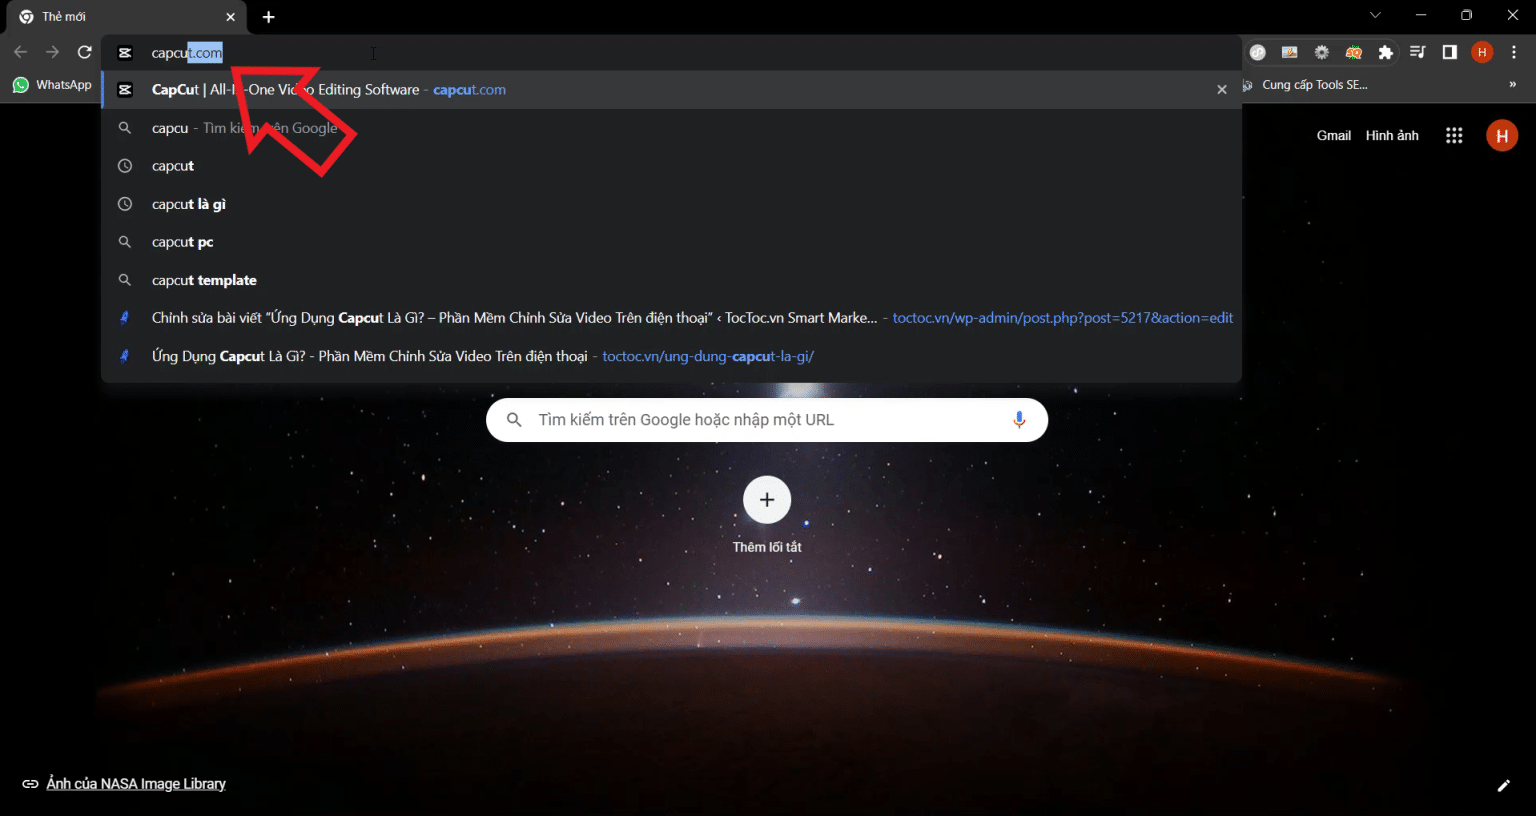Add a shortcut with "Thêm lối tắt"
Viewport: 1536px width, 816px height.
click(767, 515)
